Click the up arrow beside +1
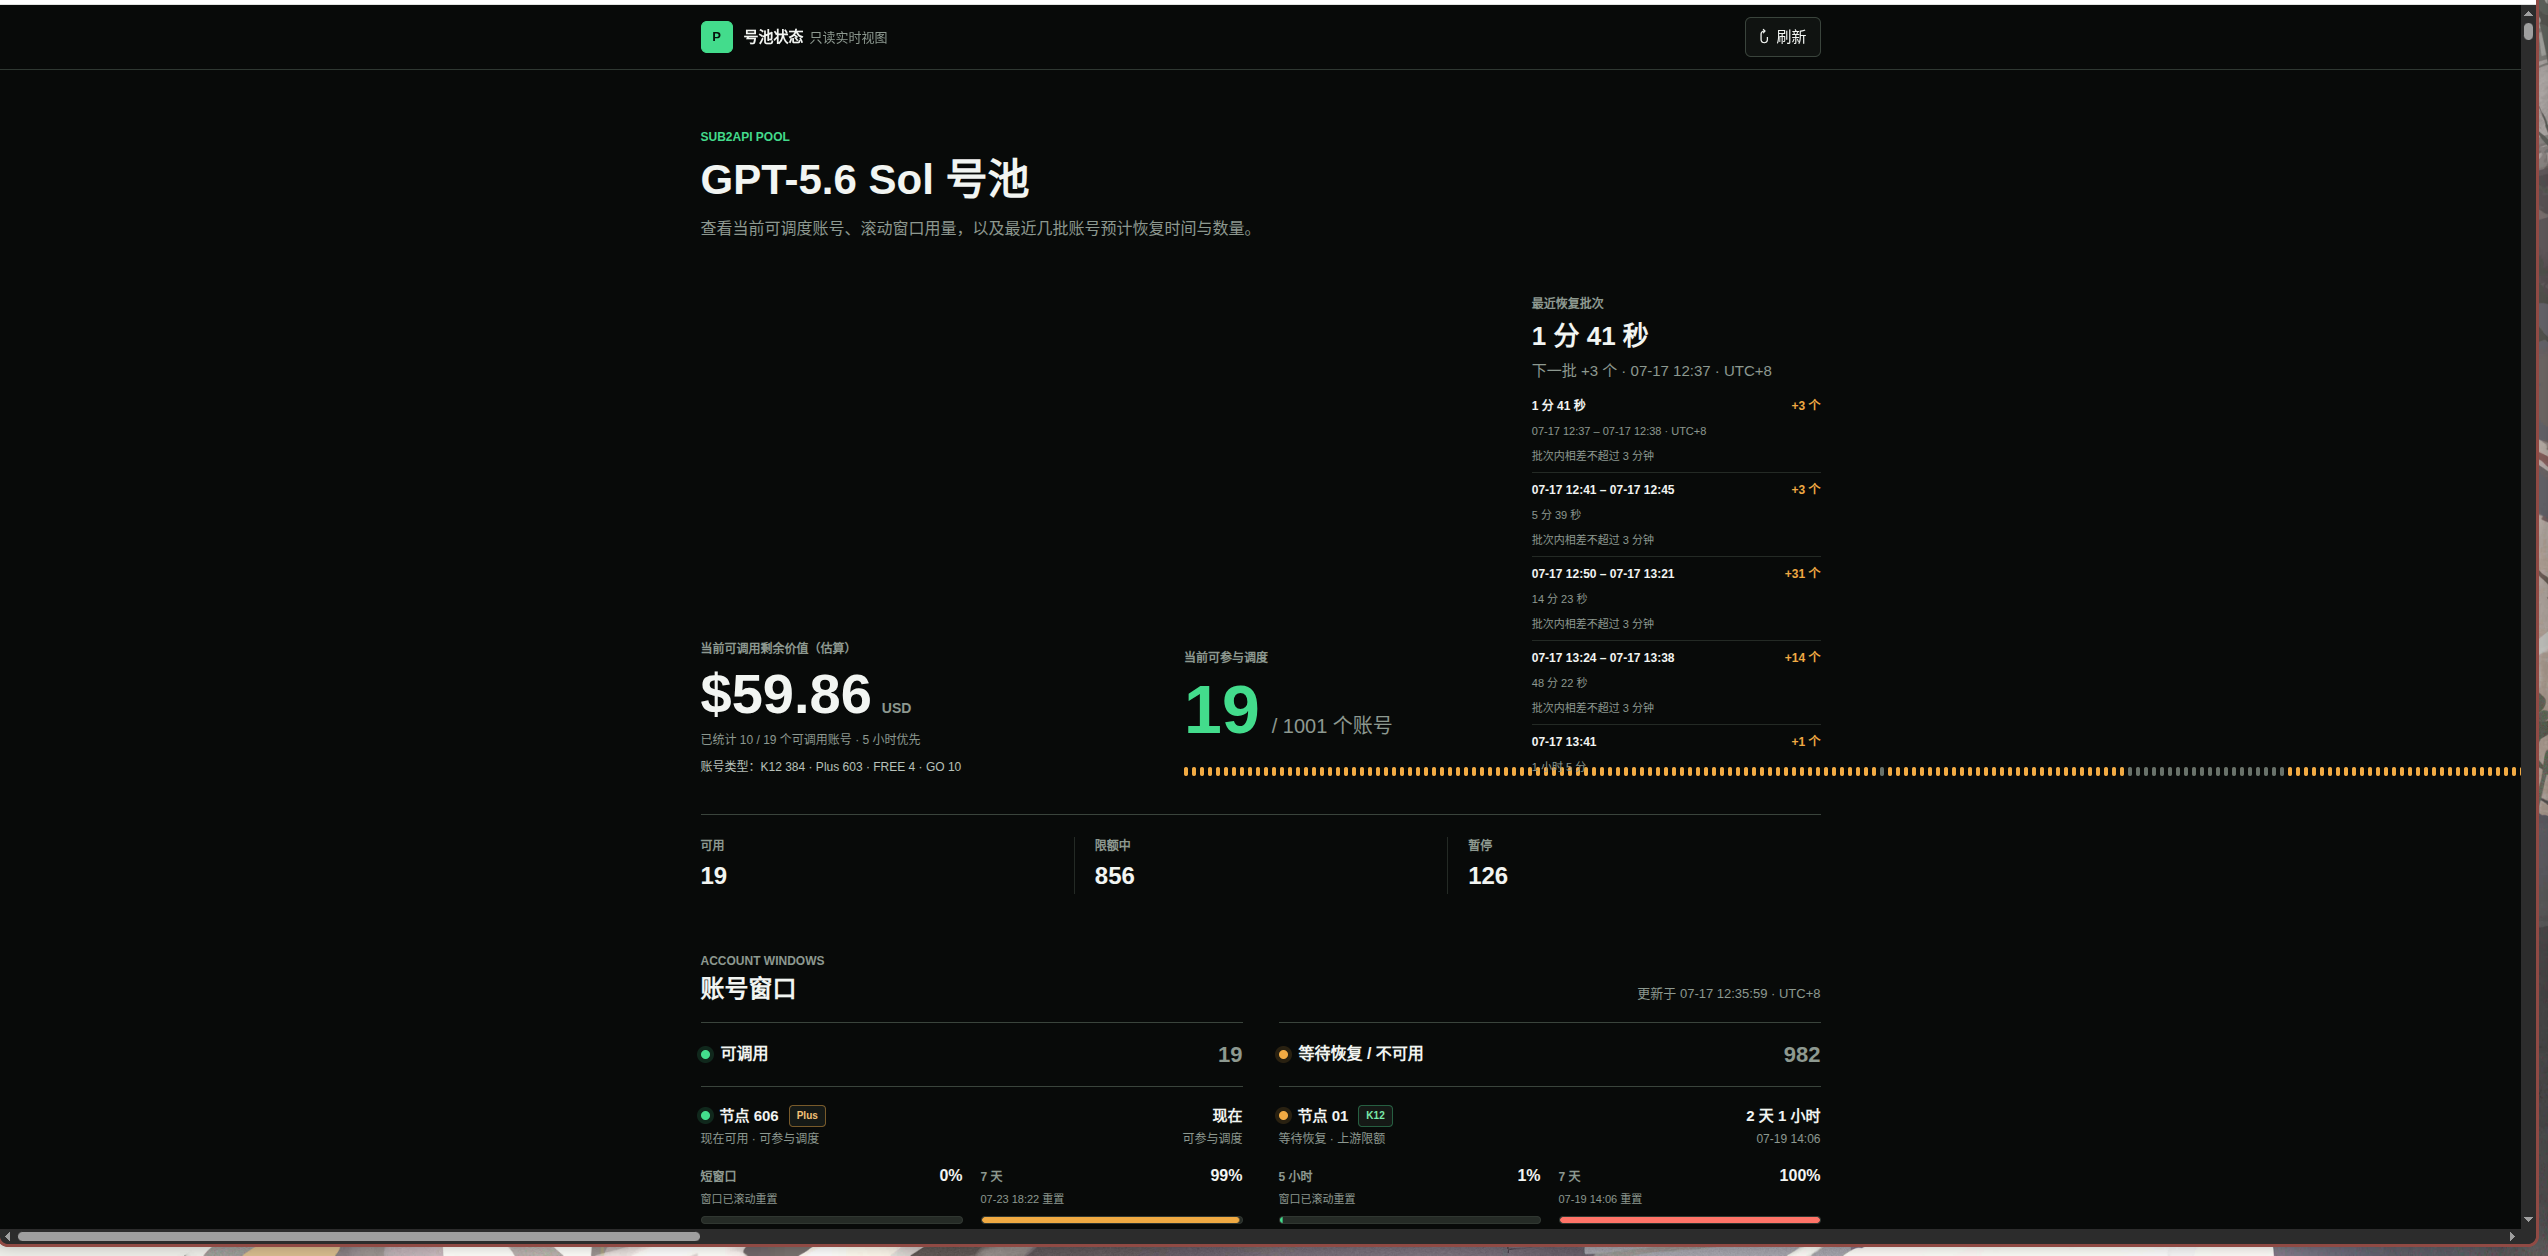 [x=1815, y=741]
